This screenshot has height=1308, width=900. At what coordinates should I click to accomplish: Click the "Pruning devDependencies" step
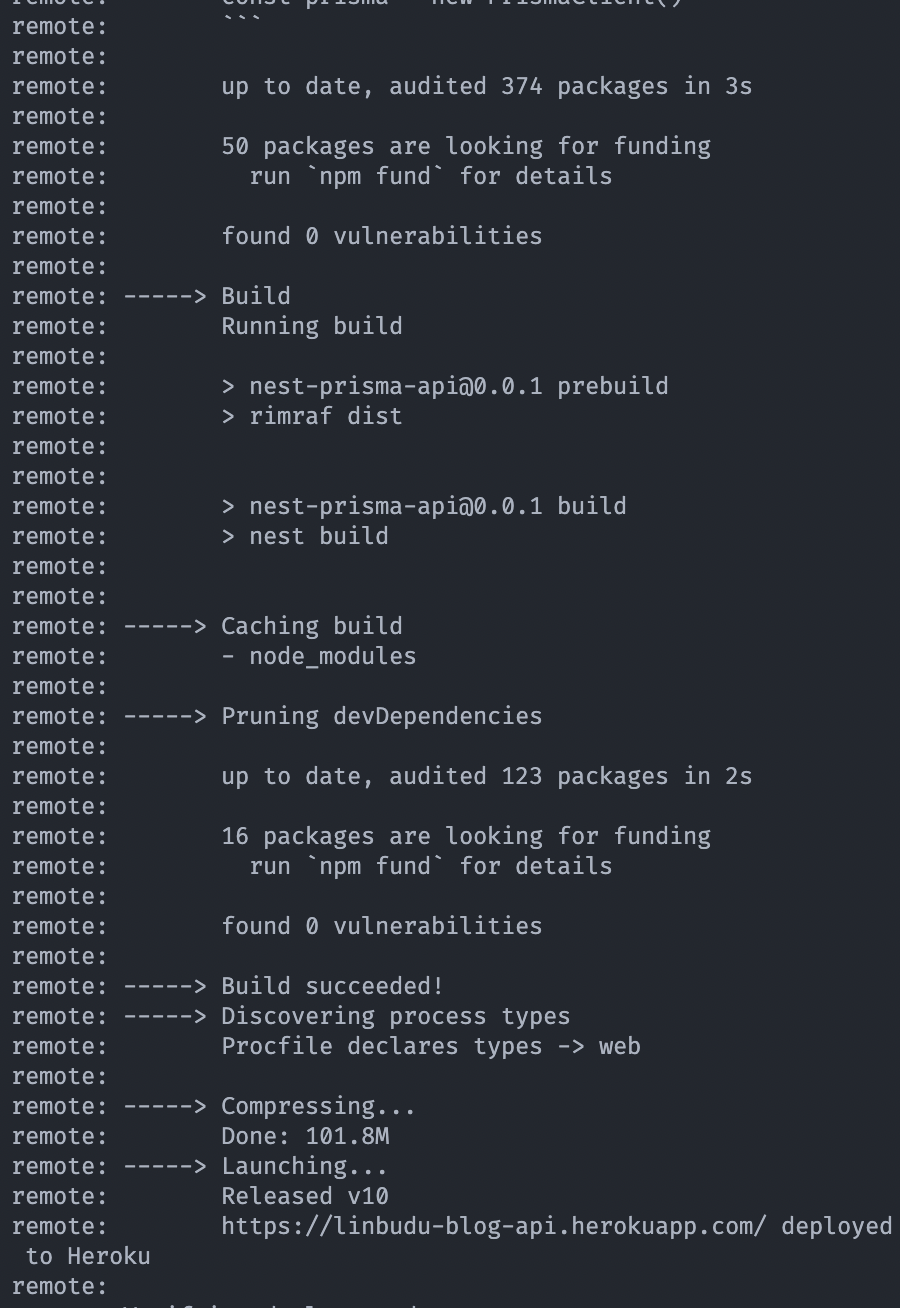(381, 716)
